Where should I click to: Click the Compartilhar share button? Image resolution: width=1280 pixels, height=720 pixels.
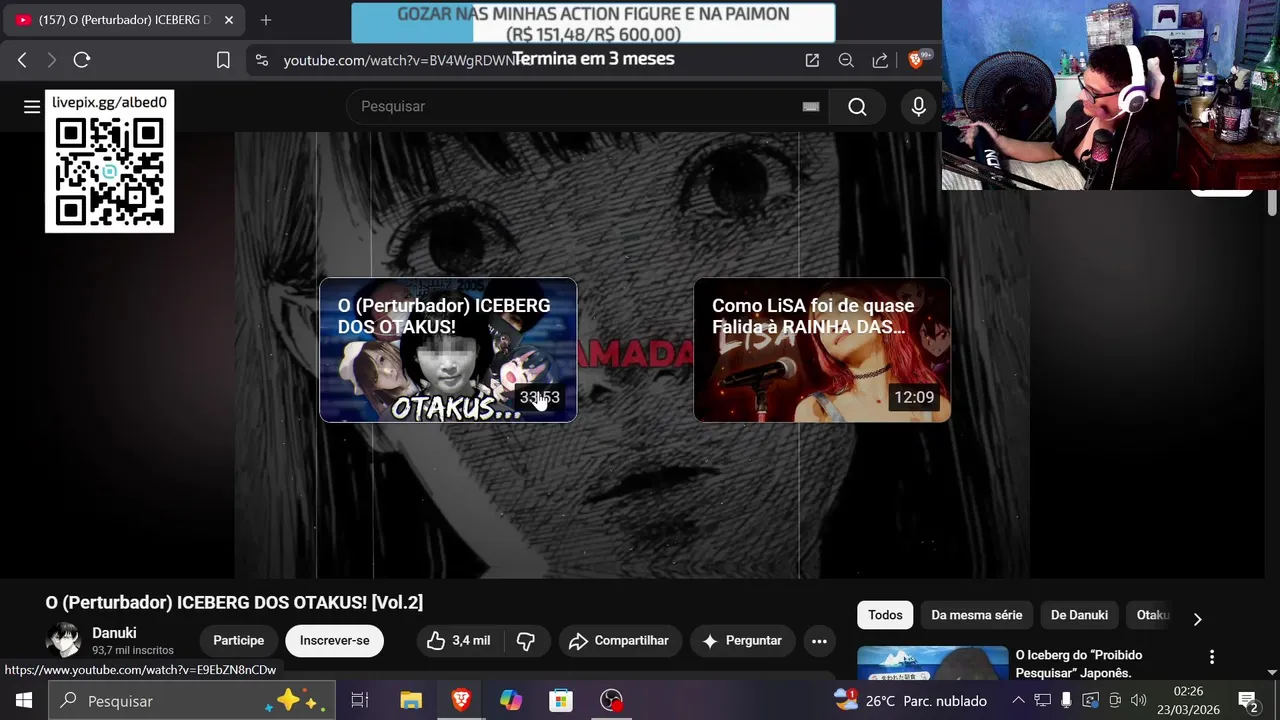pos(620,641)
